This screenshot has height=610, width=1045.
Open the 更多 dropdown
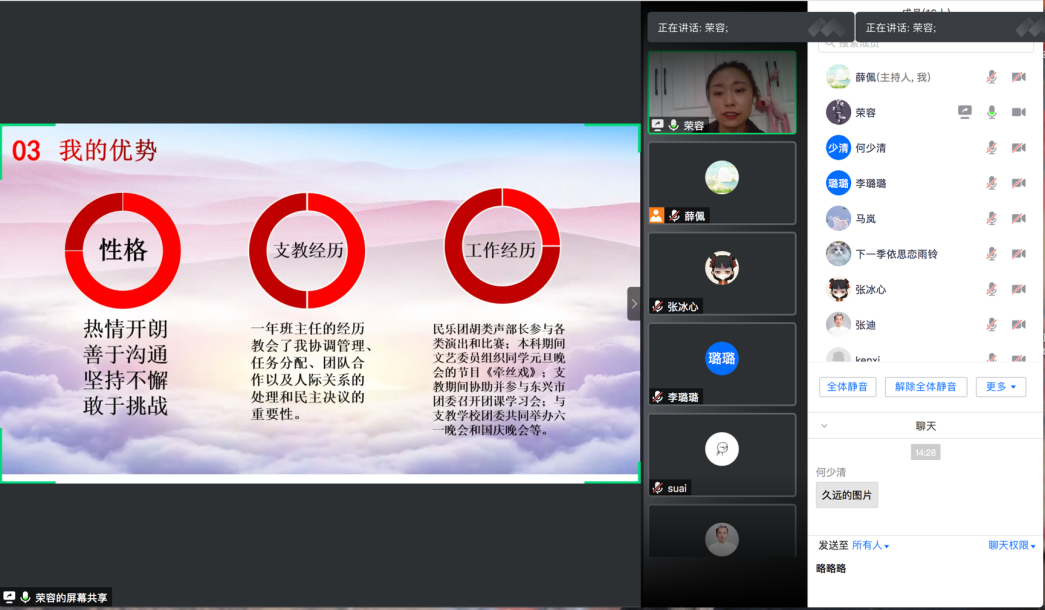1001,387
